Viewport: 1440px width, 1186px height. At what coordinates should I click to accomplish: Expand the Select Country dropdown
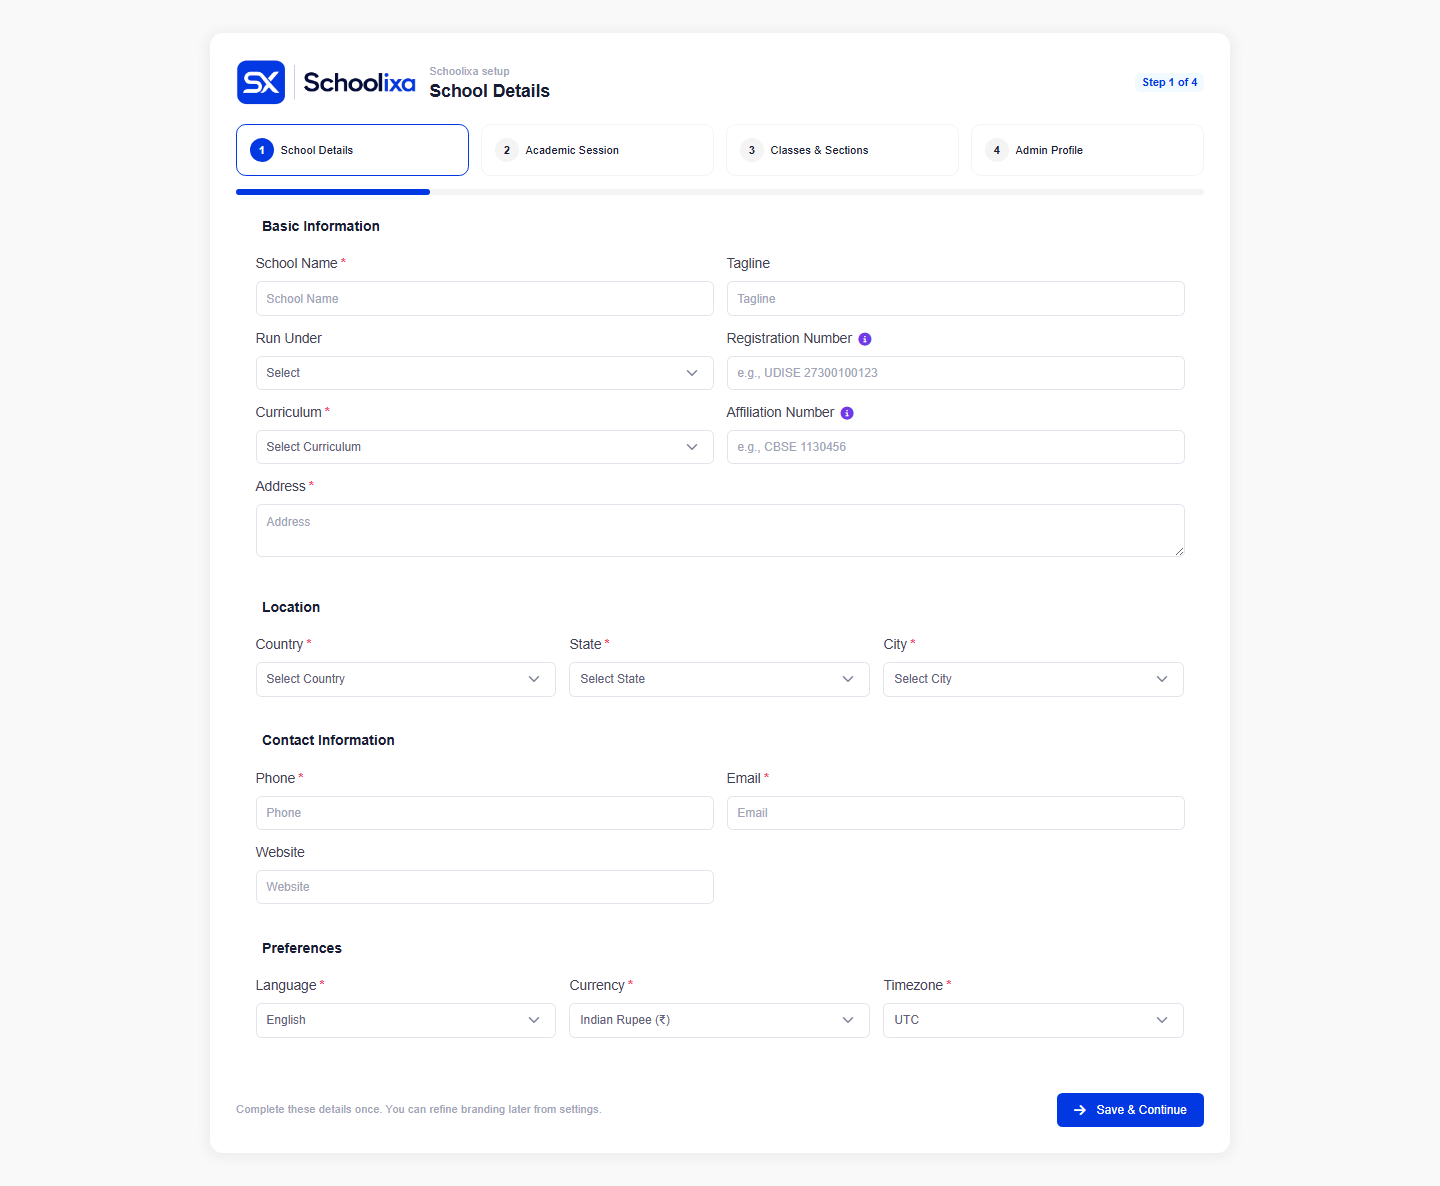406,679
